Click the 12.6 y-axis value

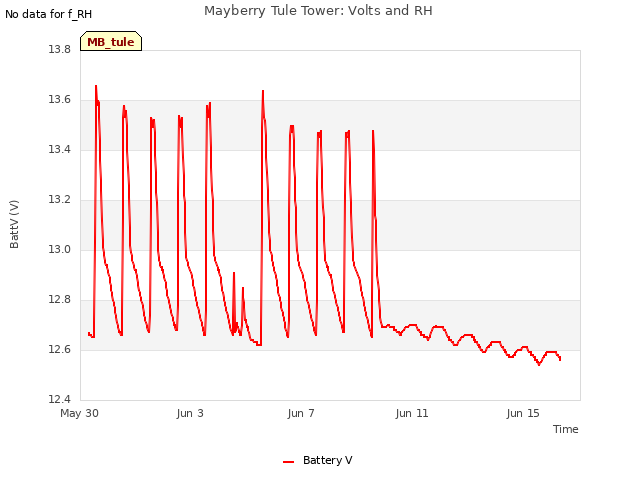(x=60, y=349)
